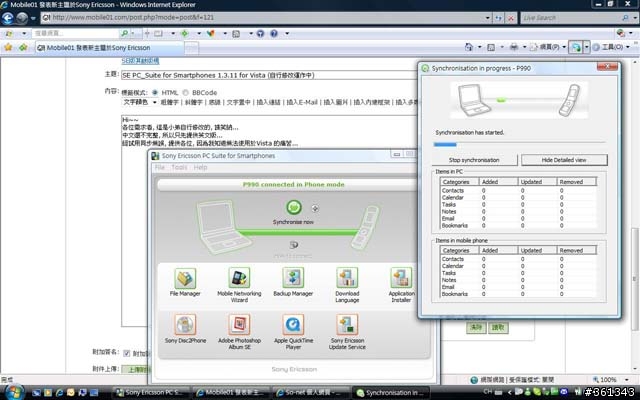Open Sony Disc2Phone
Screen dimensions: 640x400
[185, 329]
